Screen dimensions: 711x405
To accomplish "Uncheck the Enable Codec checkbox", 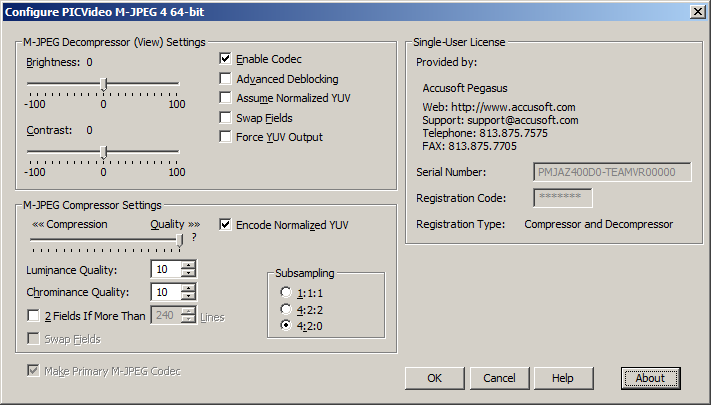I will tap(226, 60).
